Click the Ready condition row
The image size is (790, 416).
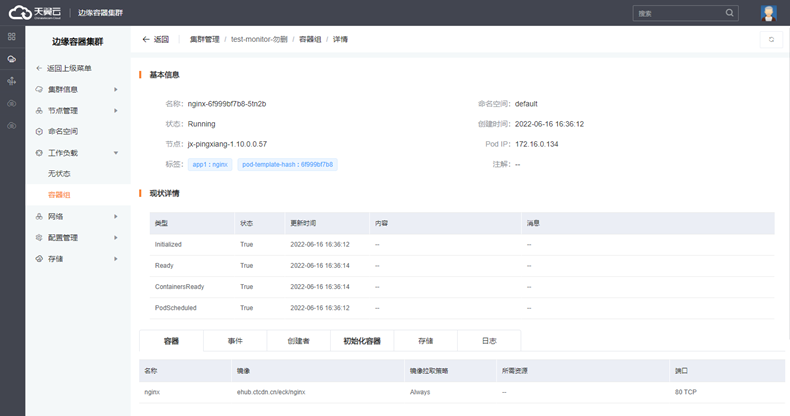tap(462, 265)
